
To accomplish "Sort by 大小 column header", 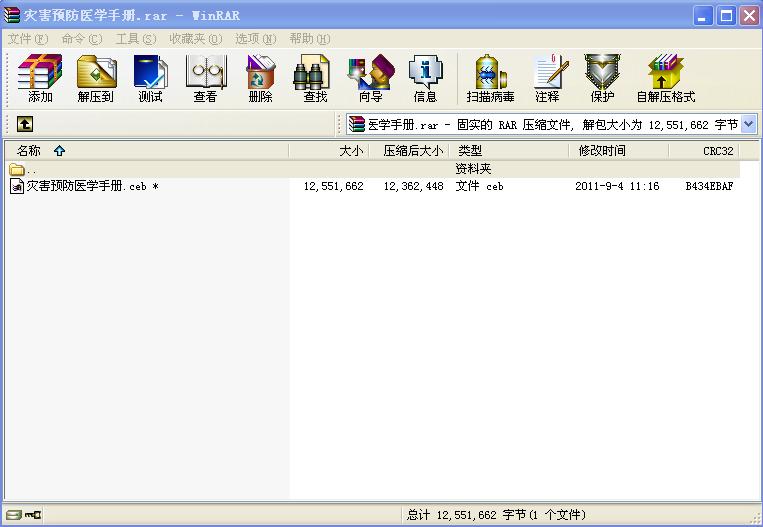I will tap(329, 151).
